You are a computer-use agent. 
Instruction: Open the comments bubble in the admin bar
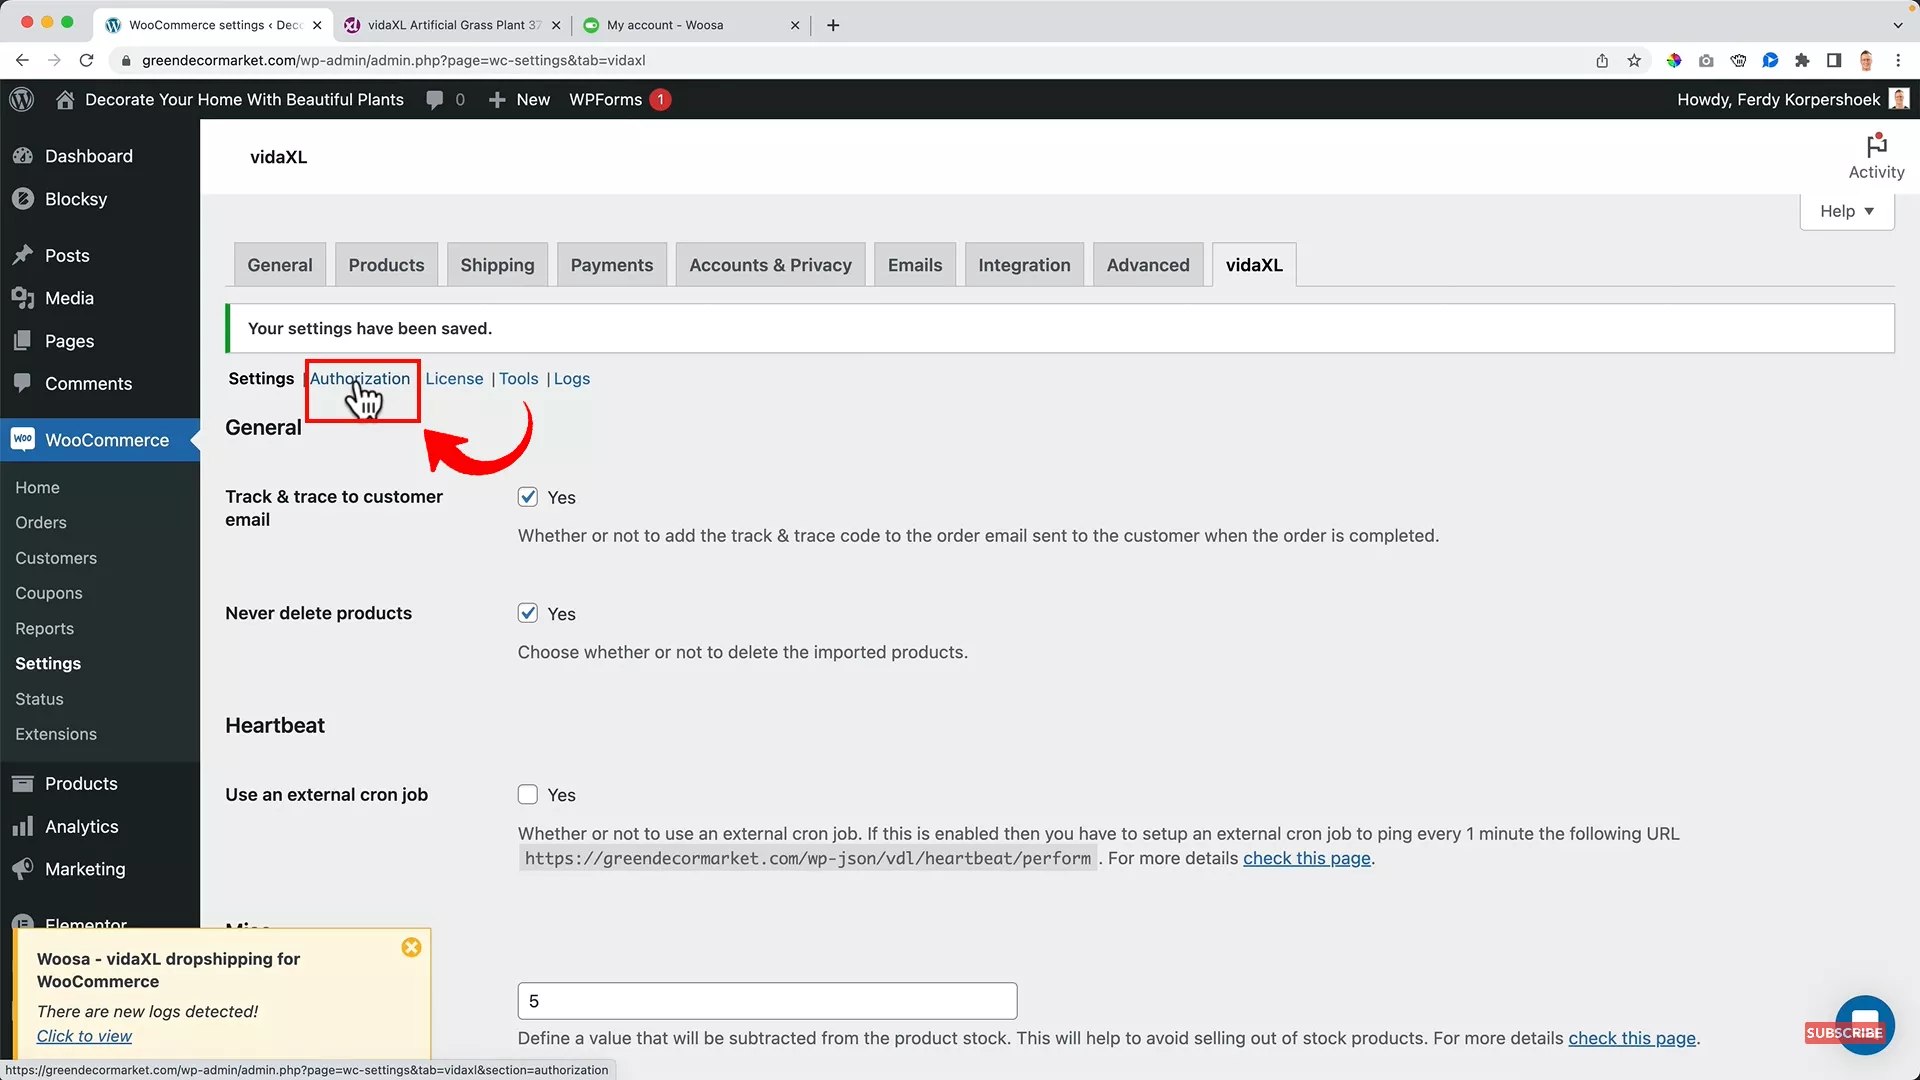click(x=440, y=99)
